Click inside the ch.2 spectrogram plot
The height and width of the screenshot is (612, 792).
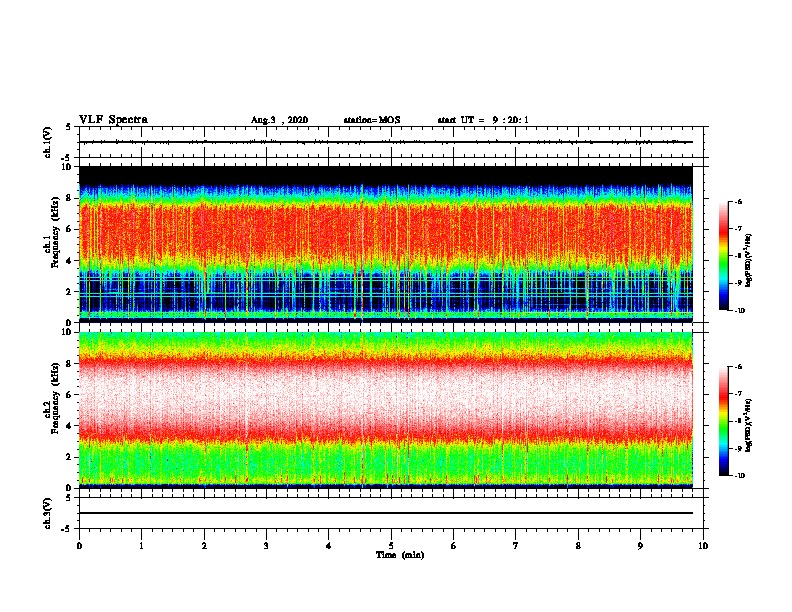(x=386, y=410)
